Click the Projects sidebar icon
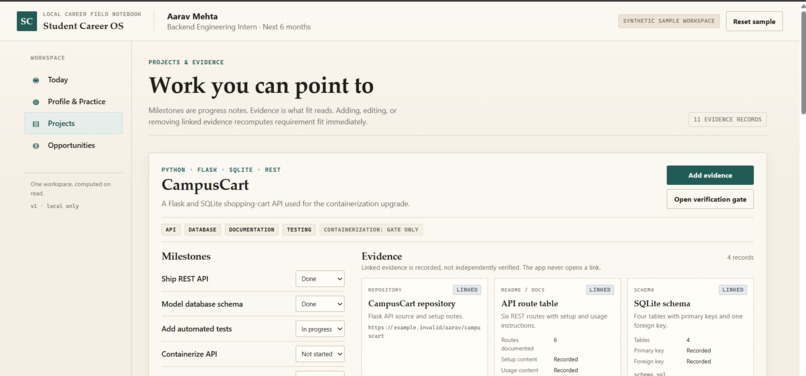The image size is (806, 376). click(36, 123)
